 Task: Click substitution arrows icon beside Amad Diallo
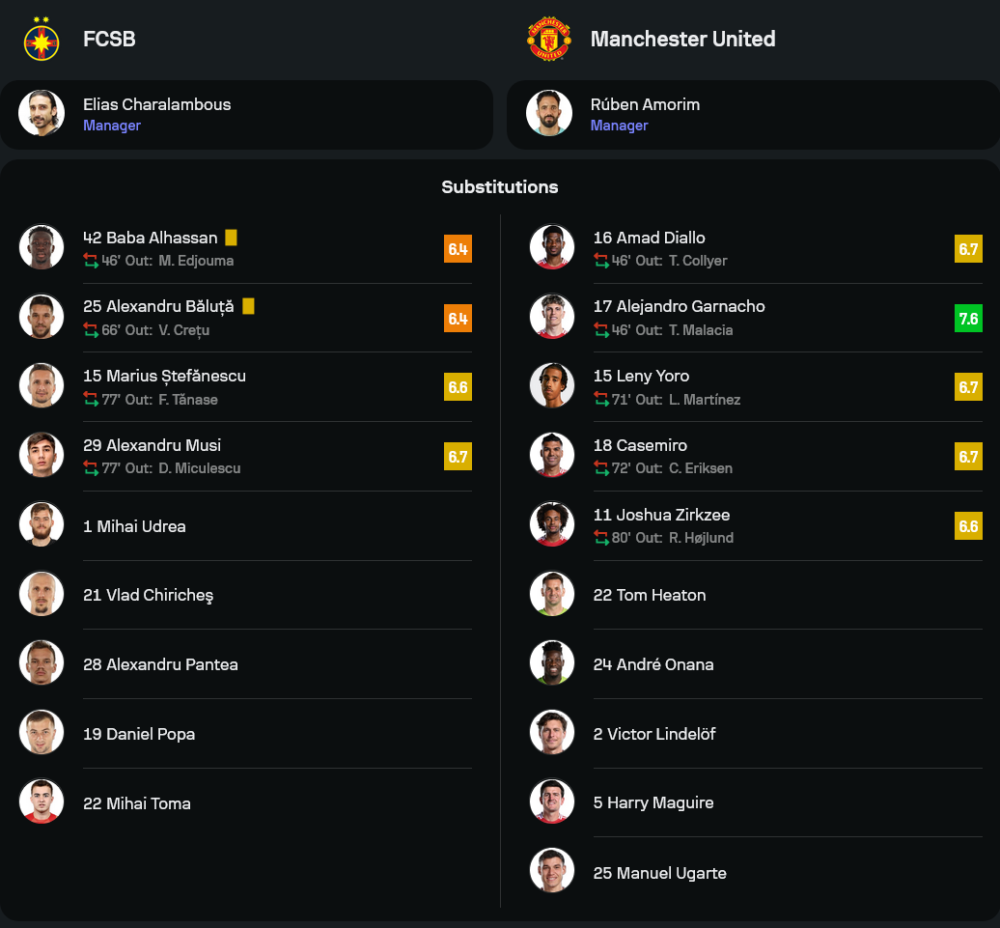(601, 261)
